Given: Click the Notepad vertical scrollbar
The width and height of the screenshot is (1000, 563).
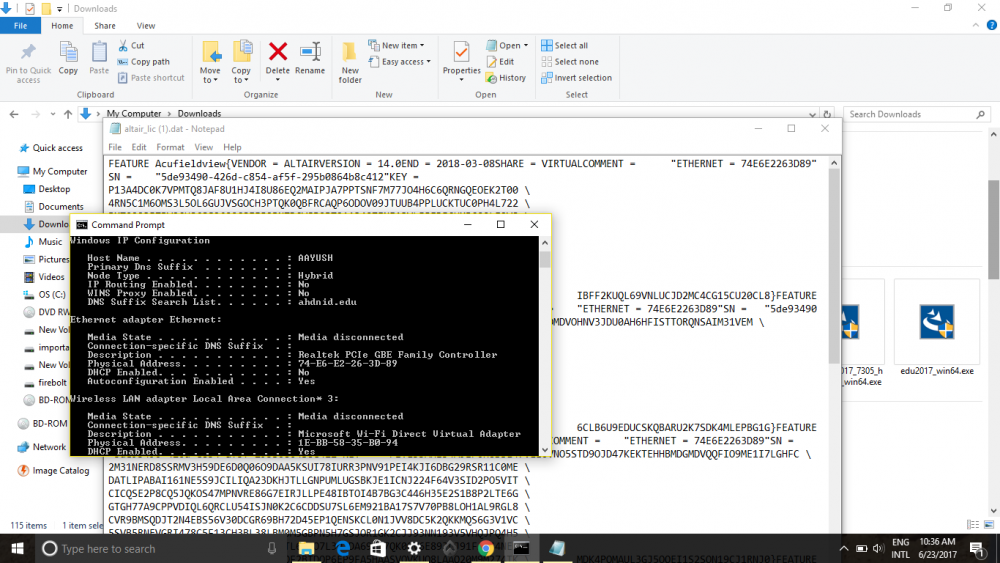Looking at the screenshot, I should click(x=834, y=268).
